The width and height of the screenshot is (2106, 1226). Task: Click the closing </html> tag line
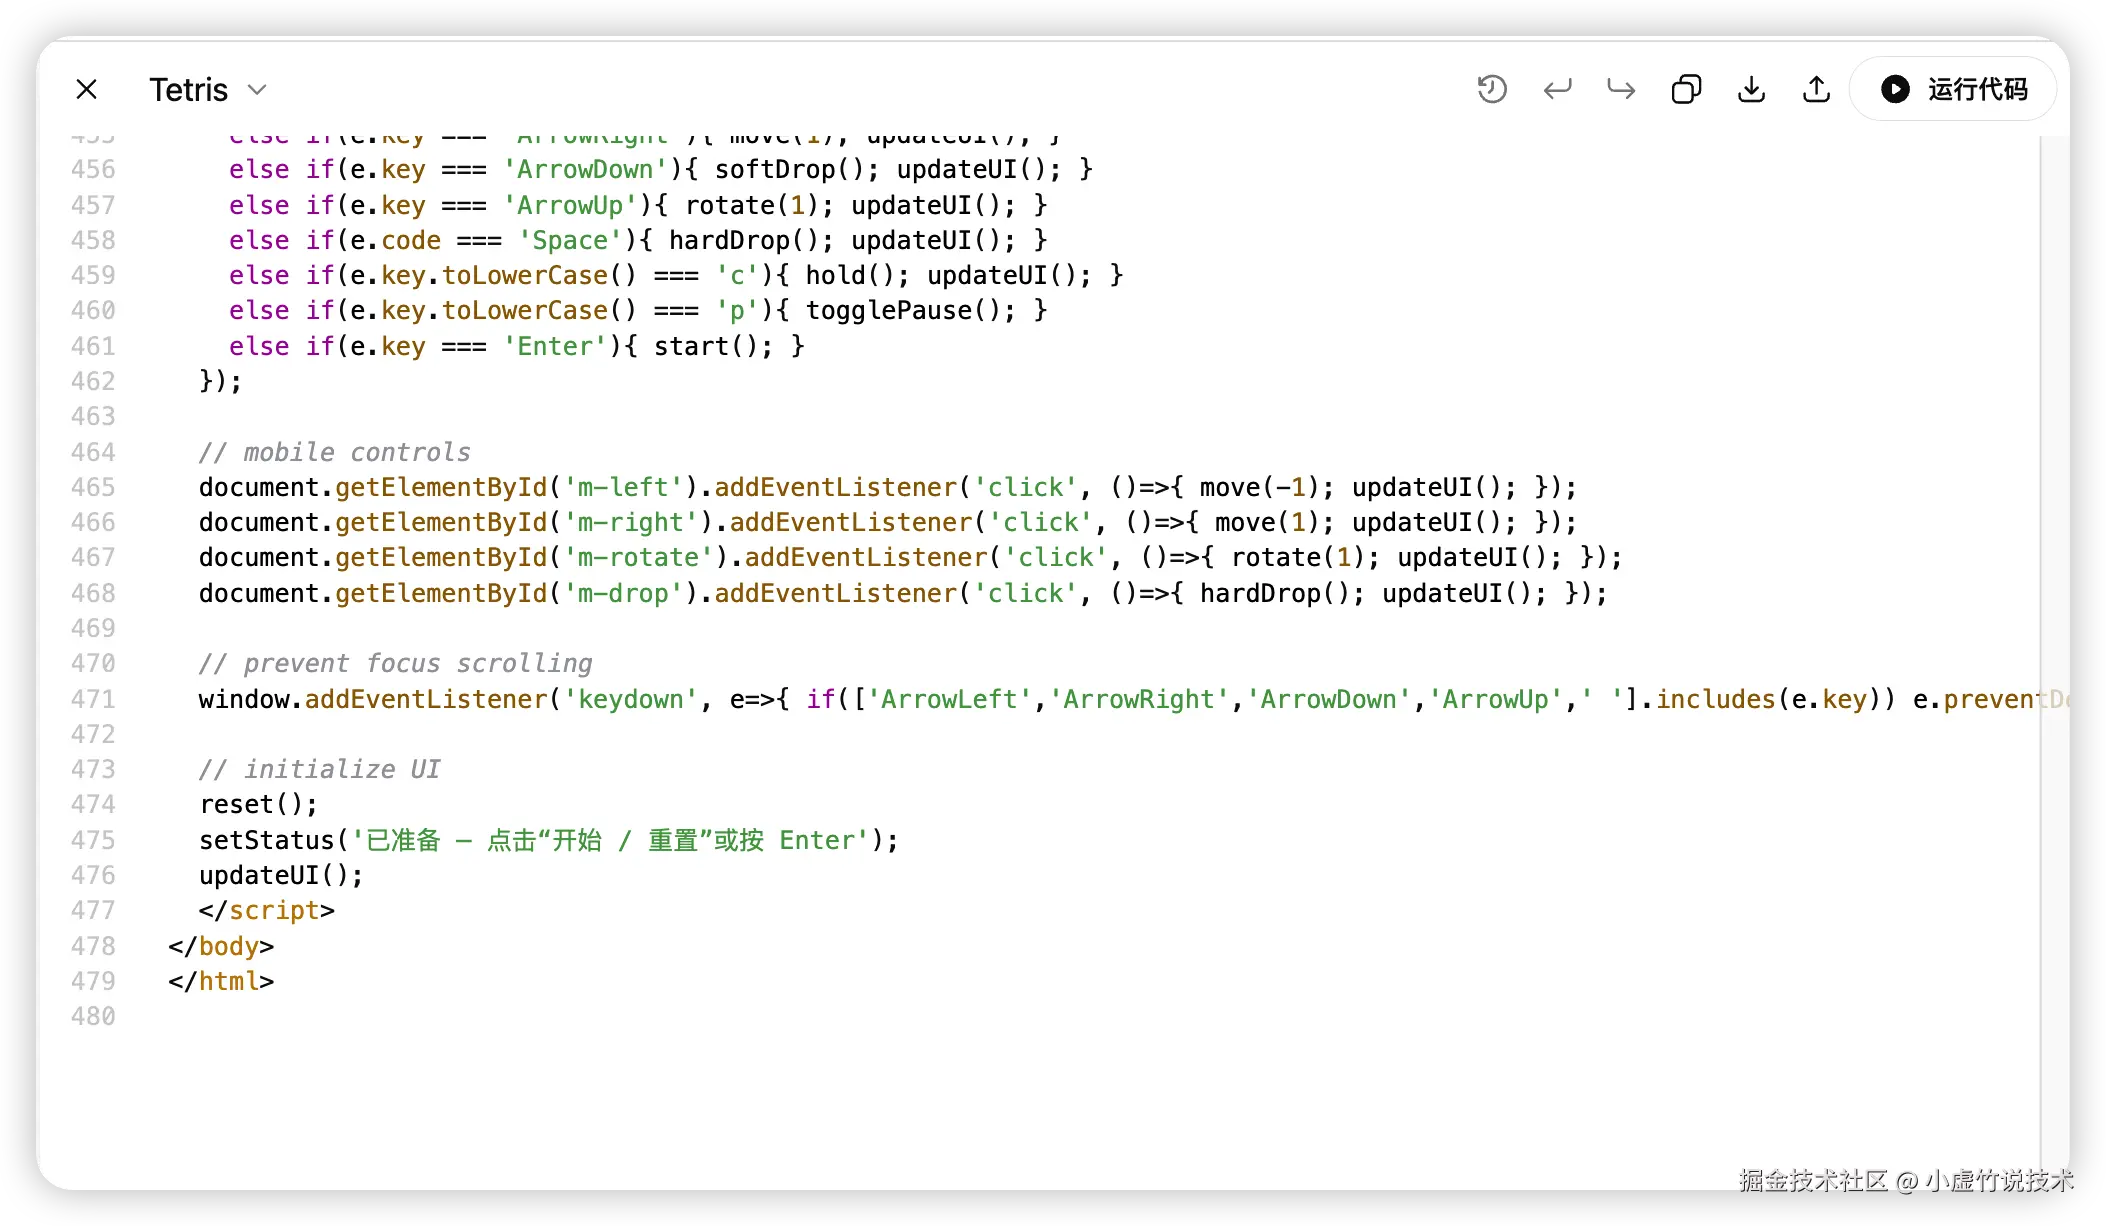click(221, 981)
